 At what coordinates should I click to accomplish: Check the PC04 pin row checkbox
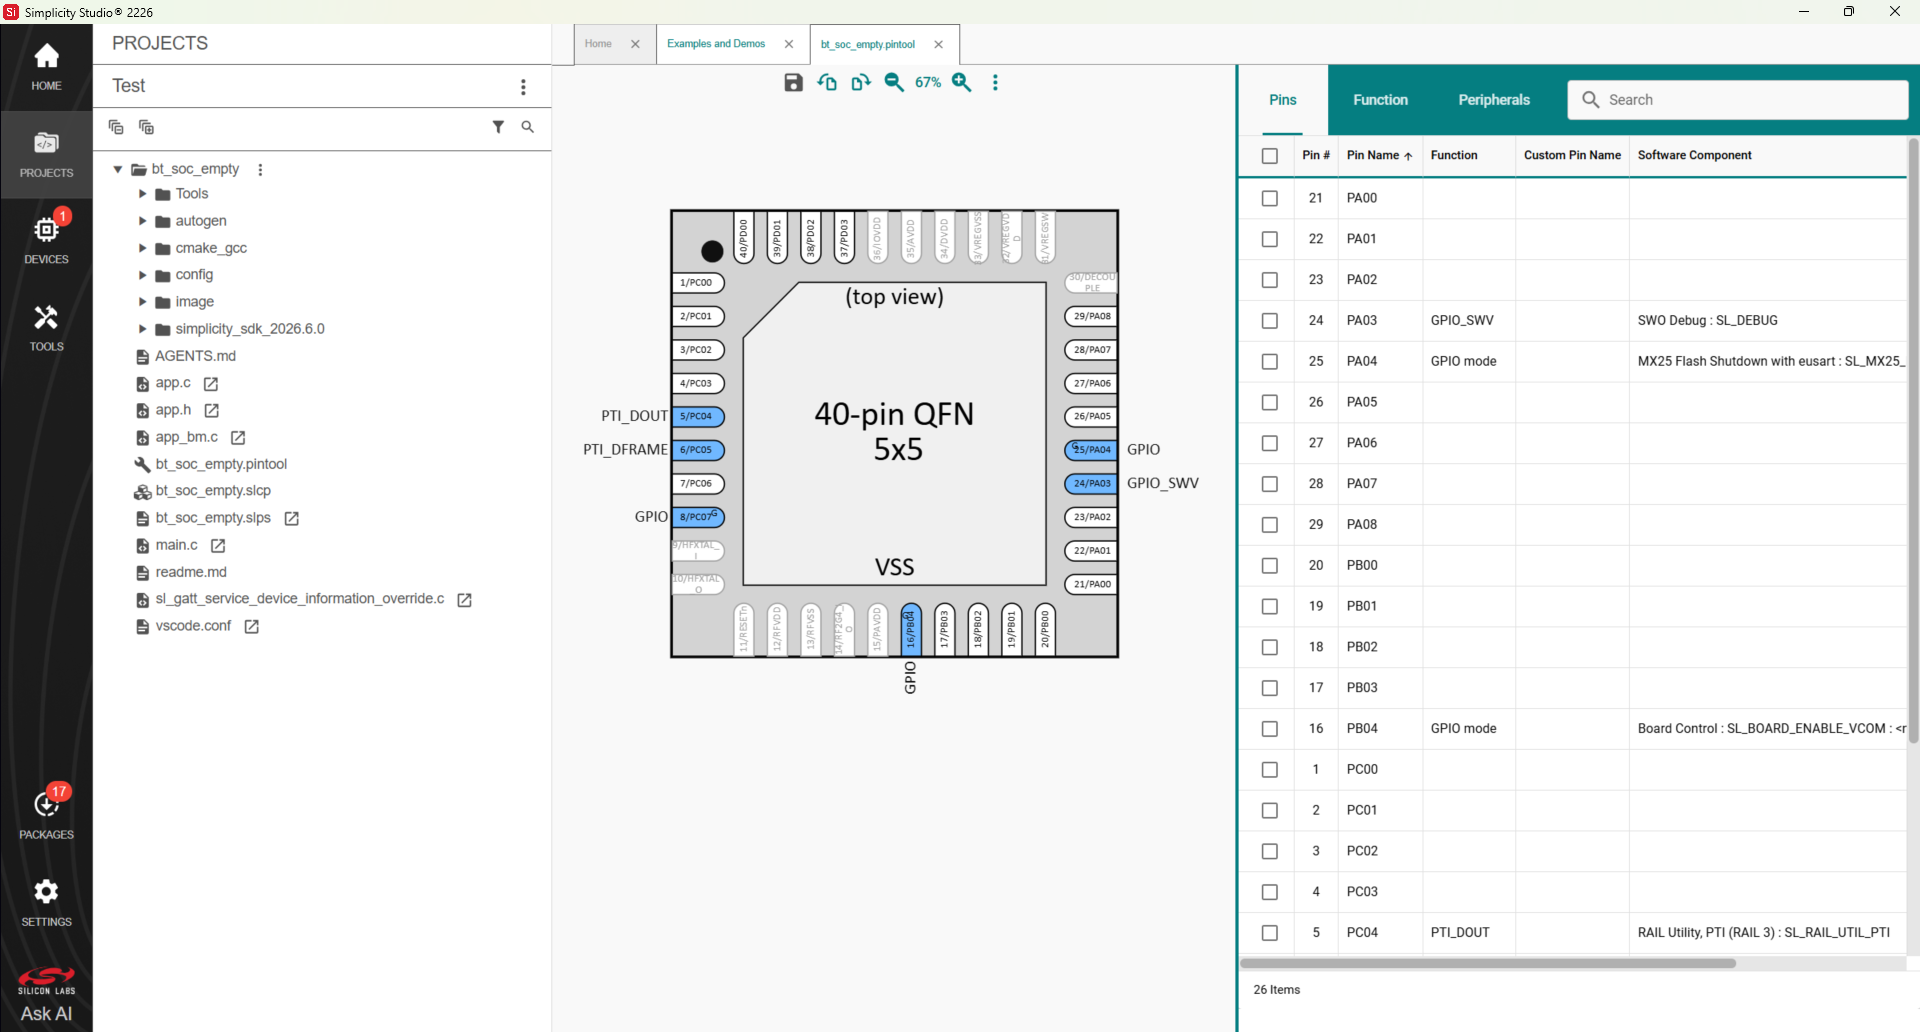tap(1270, 933)
